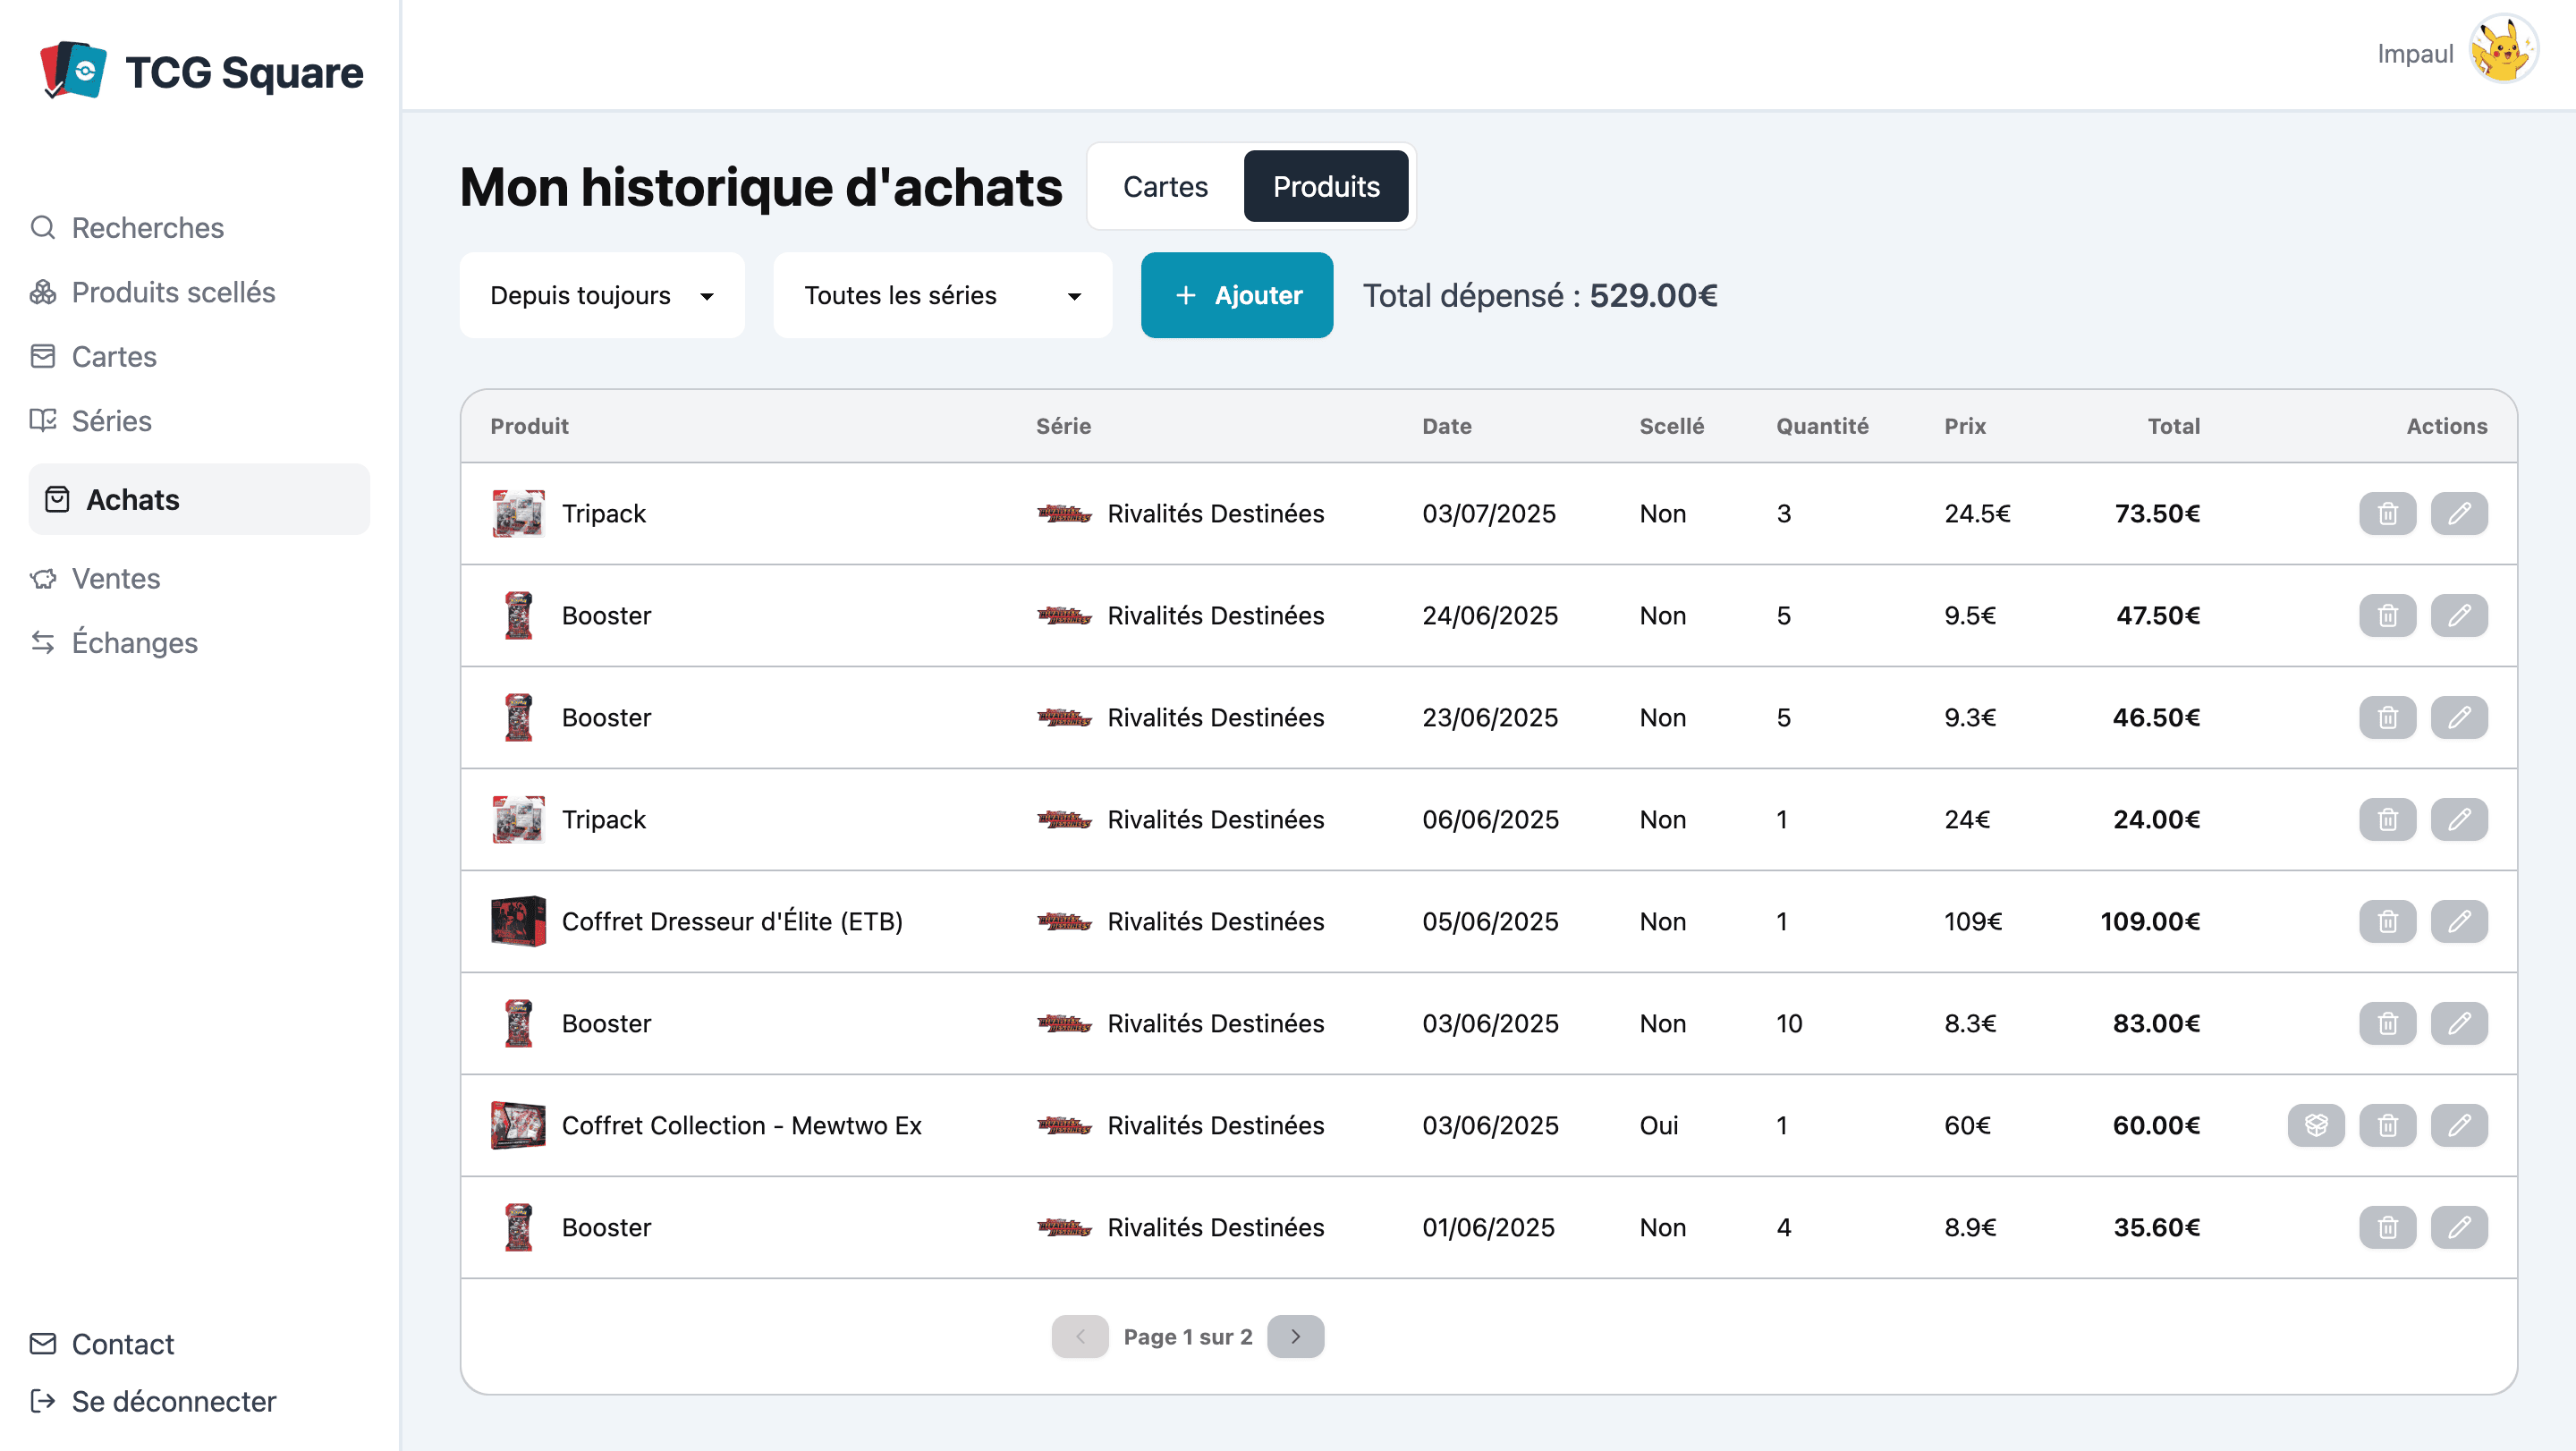Delete the Tripack purchase from 03/07/2025
Viewport: 2576px width, 1451px height.
tap(2387, 513)
